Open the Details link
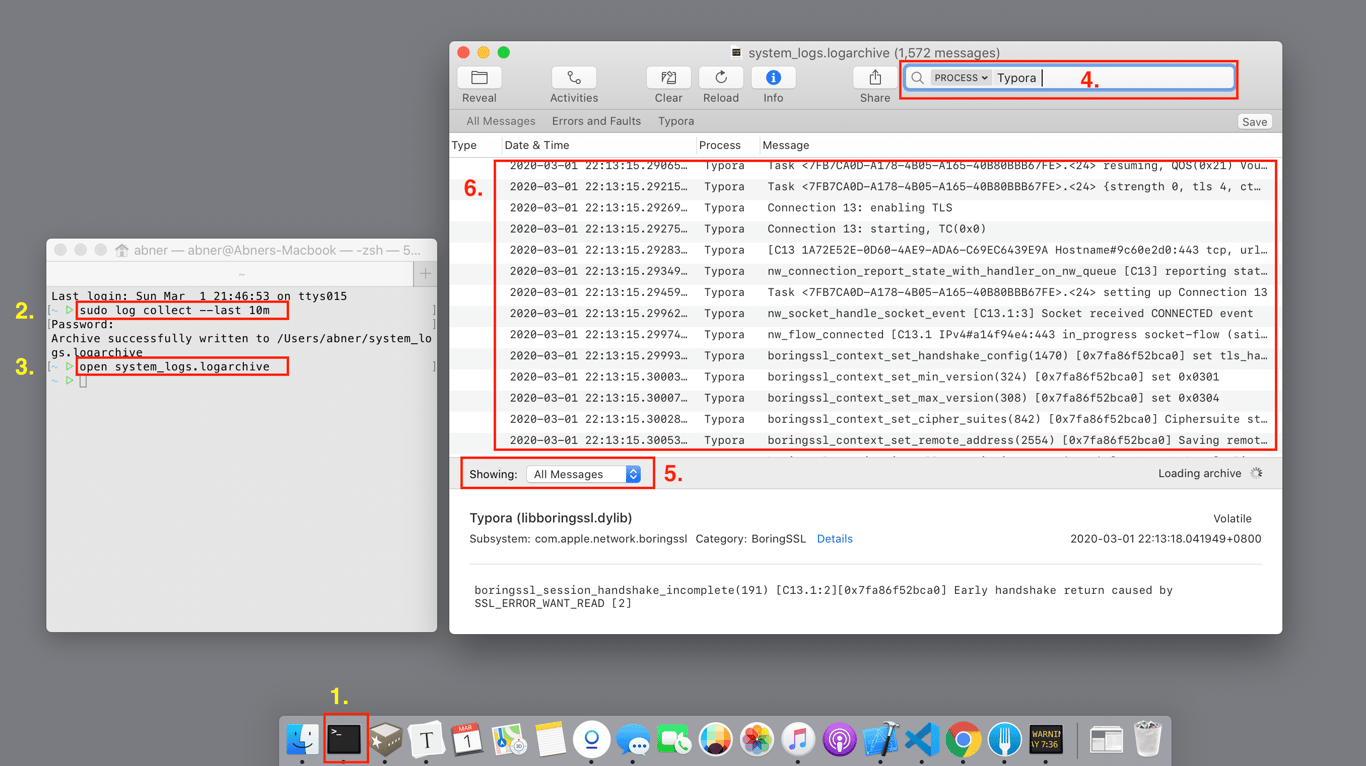The image size is (1366, 766). click(x=834, y=539)
